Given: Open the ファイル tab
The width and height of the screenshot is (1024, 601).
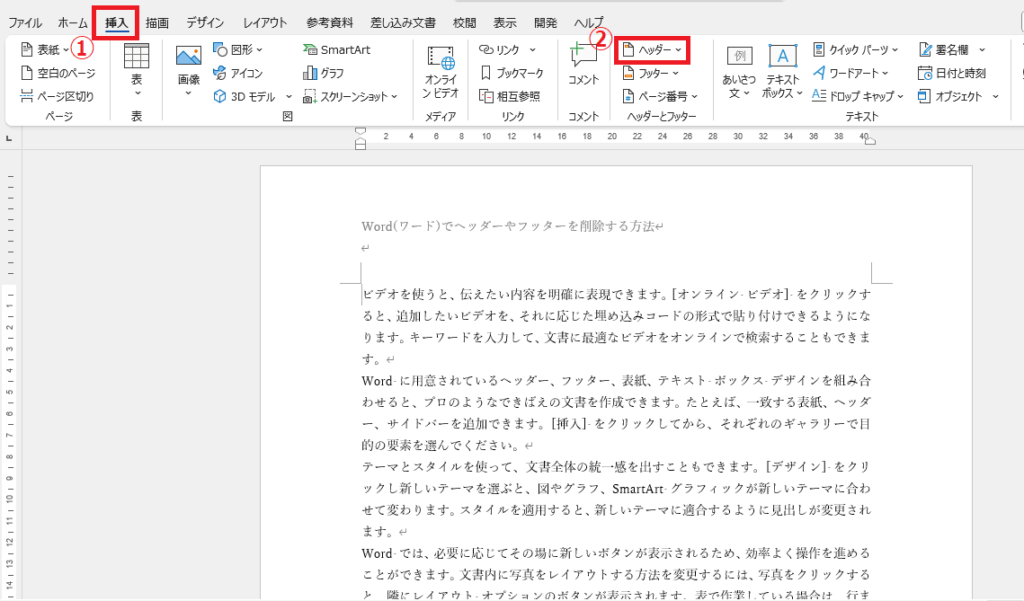Looking at the screenshot, I should (x=25, y=23).
